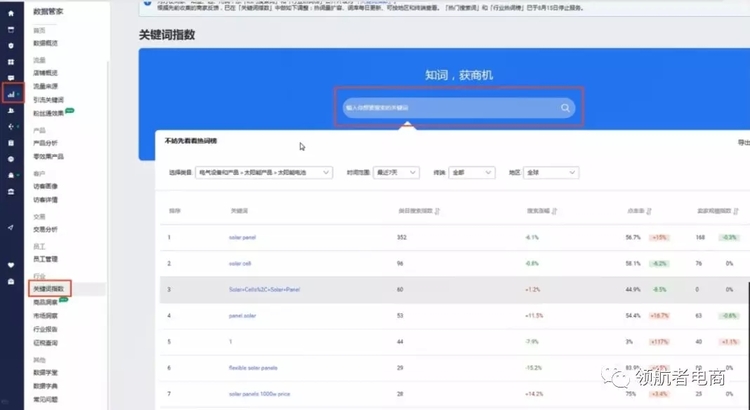
Task: Open 流量来源 menu item
Action: click(45, 86)
